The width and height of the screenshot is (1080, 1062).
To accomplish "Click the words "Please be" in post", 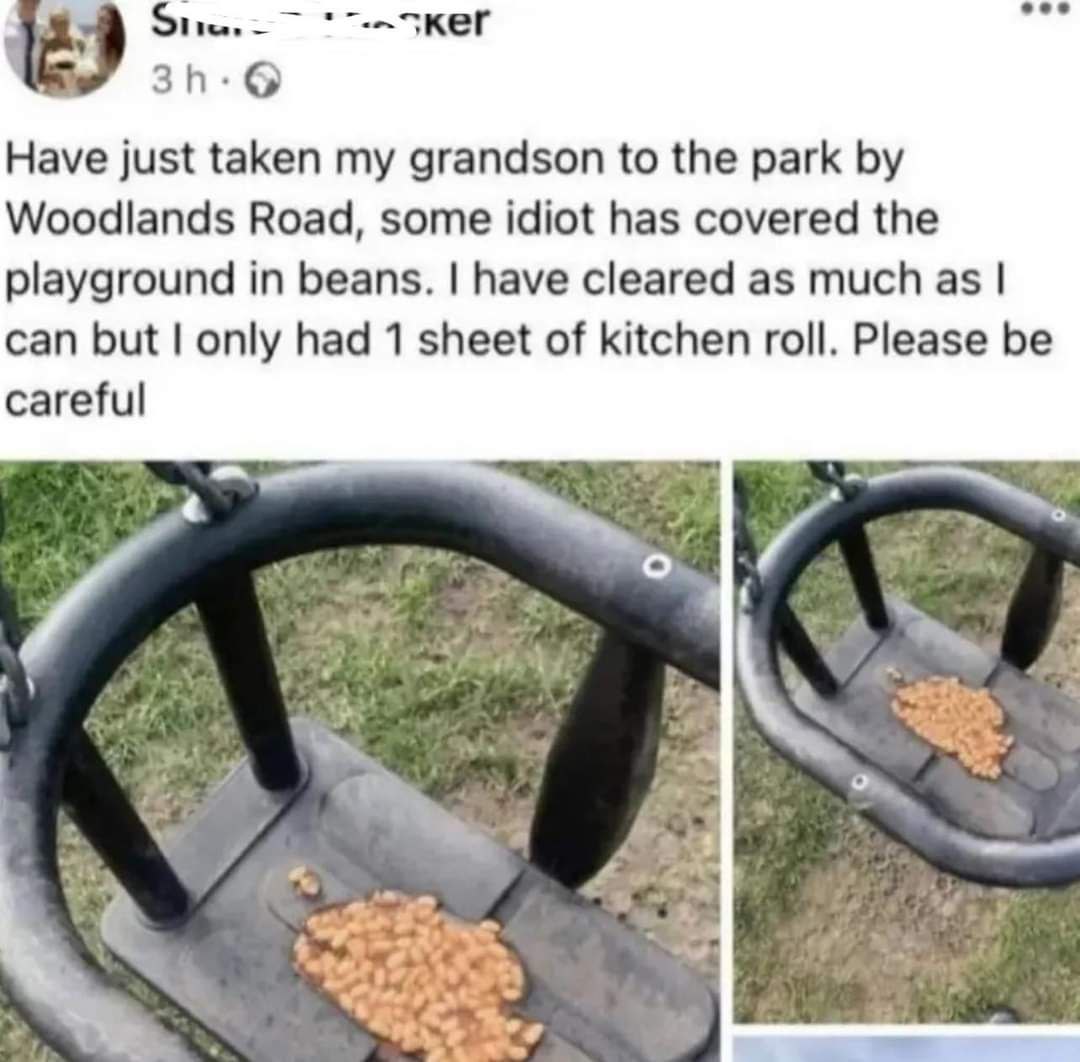I will pos(953,340).
